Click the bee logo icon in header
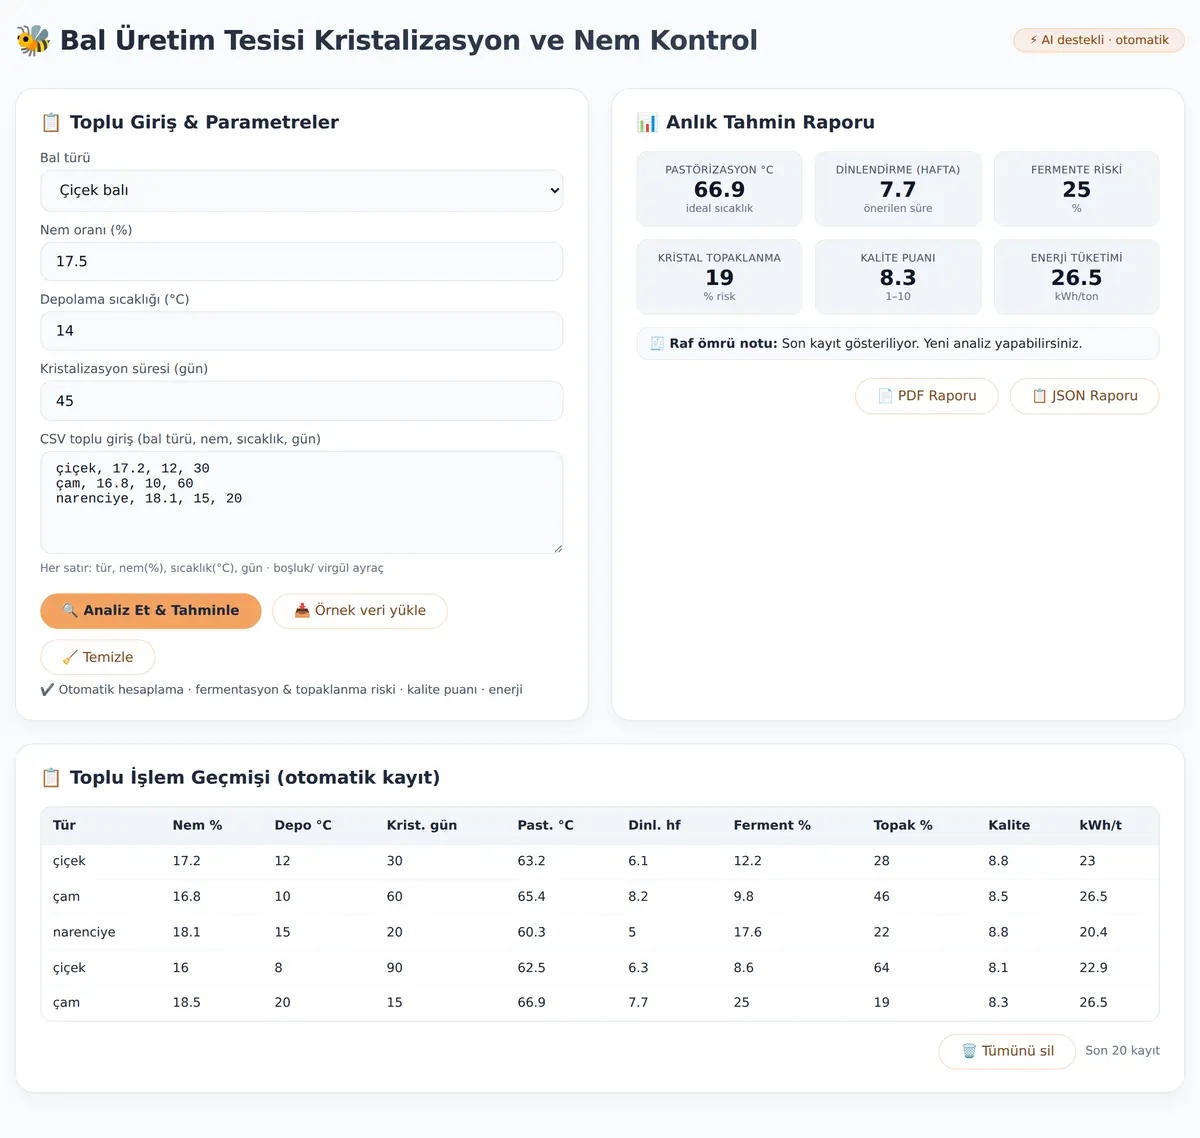1200x1138 pixels. [x=33, y=40]
